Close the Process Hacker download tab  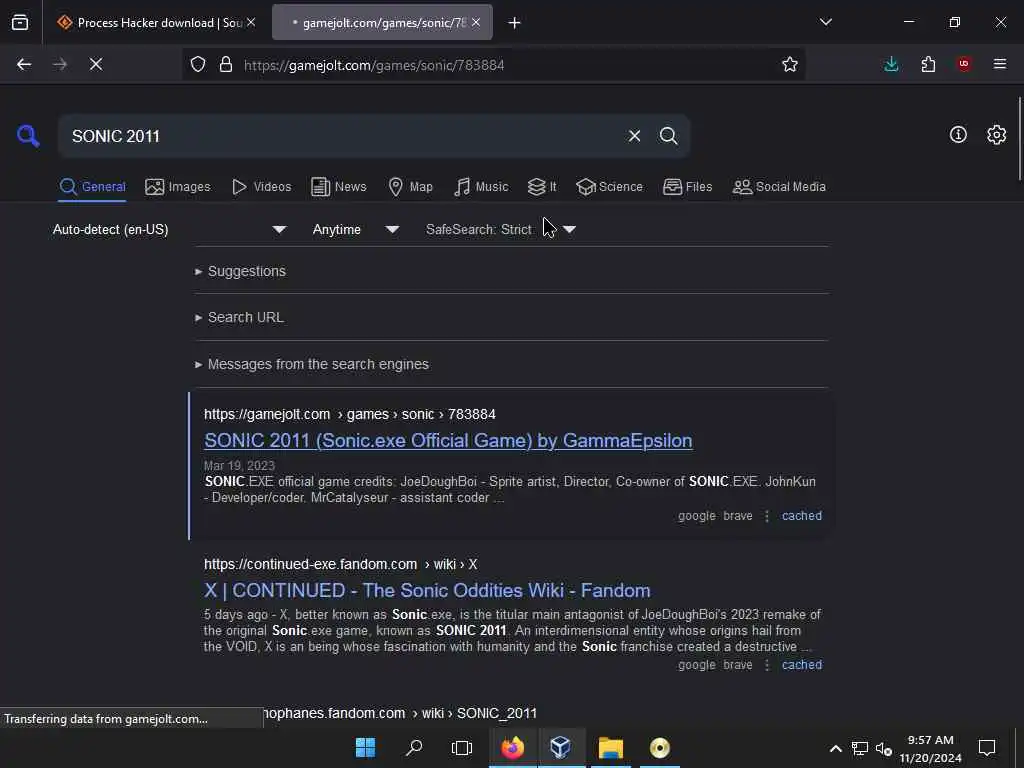[251, 22]
